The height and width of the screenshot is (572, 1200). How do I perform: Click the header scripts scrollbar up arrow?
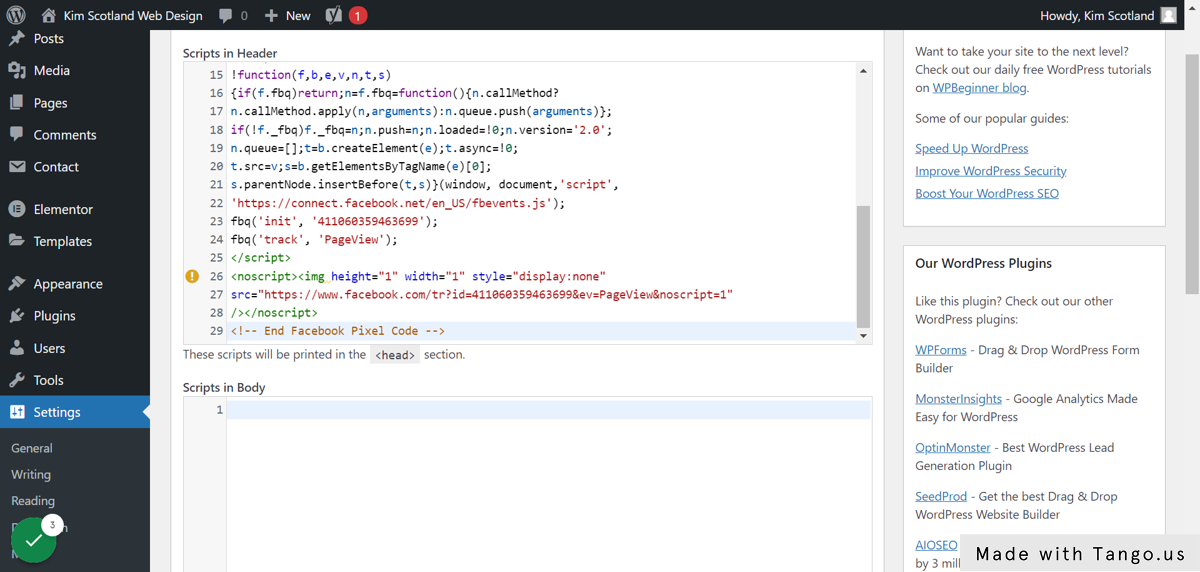point(864,72)
